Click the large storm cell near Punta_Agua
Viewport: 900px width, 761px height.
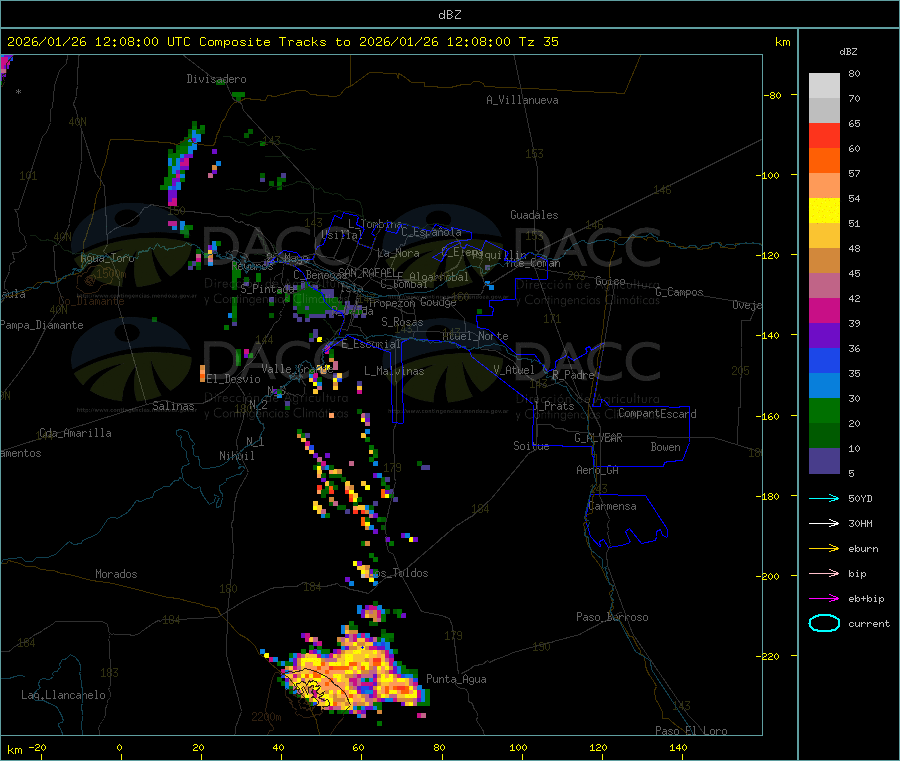[x=356, y=669]
